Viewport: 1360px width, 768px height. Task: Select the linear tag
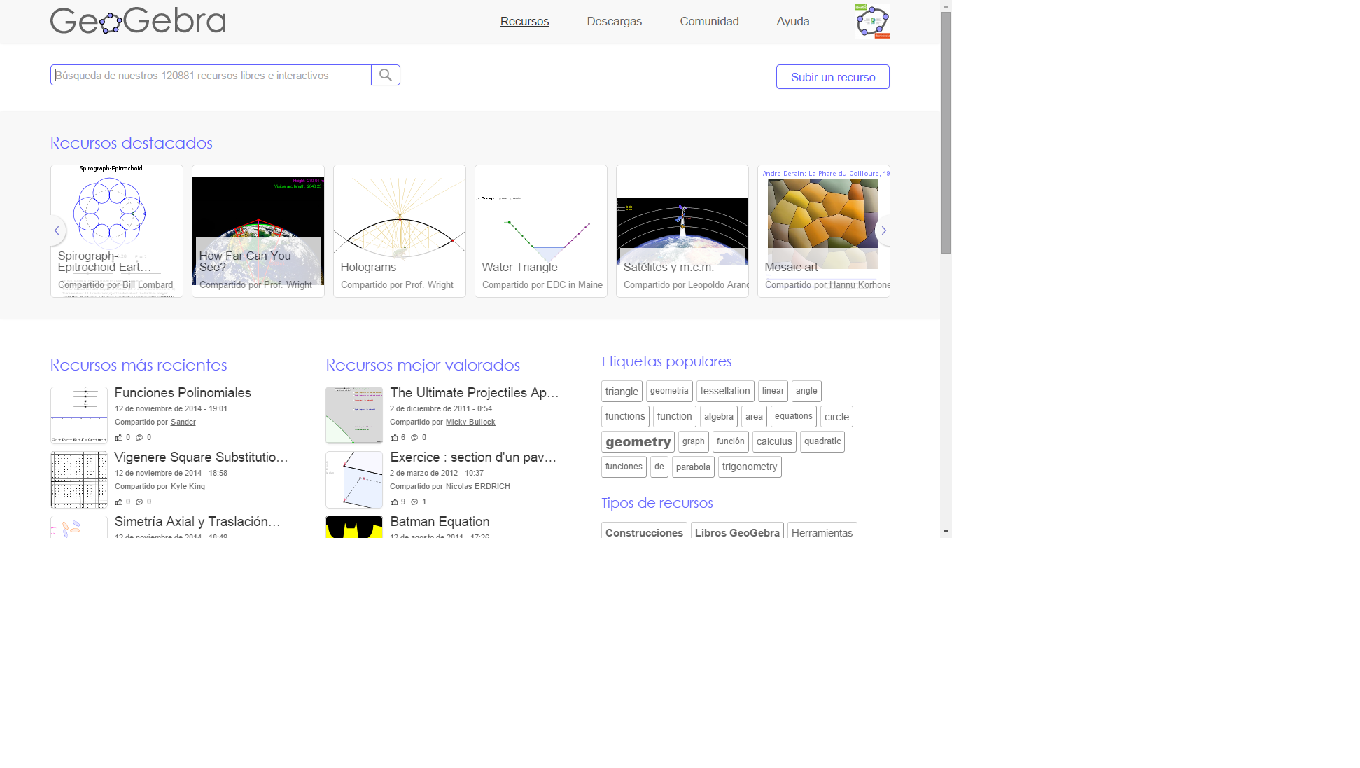tap(773, 391)
